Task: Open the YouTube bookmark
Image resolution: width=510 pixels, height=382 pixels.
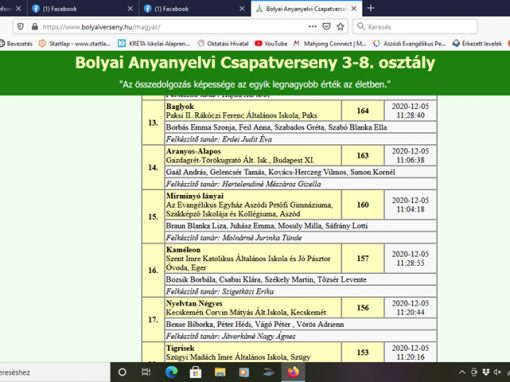Action: [x=271, y=43]
